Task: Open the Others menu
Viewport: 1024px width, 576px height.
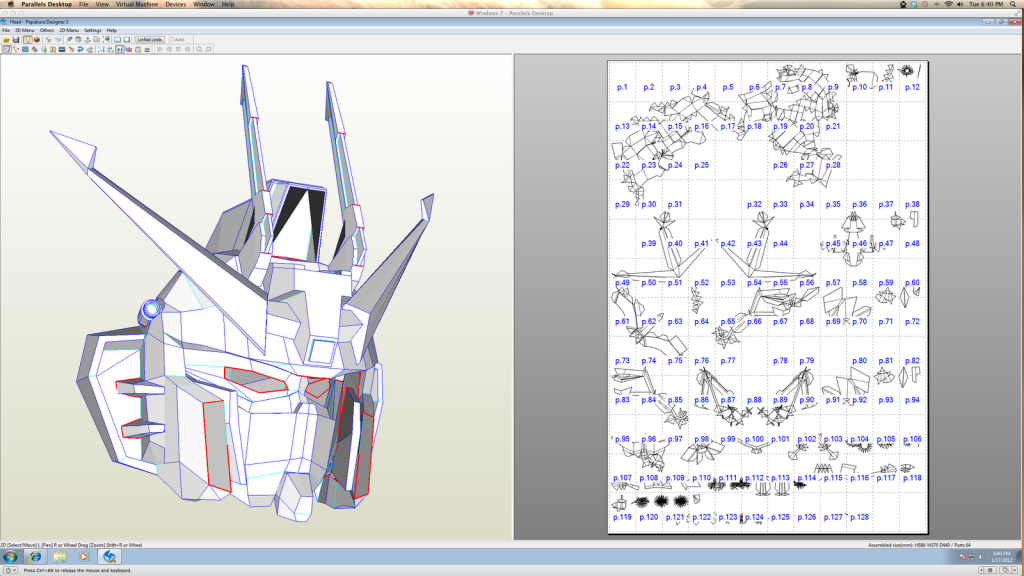Action: 47,30
